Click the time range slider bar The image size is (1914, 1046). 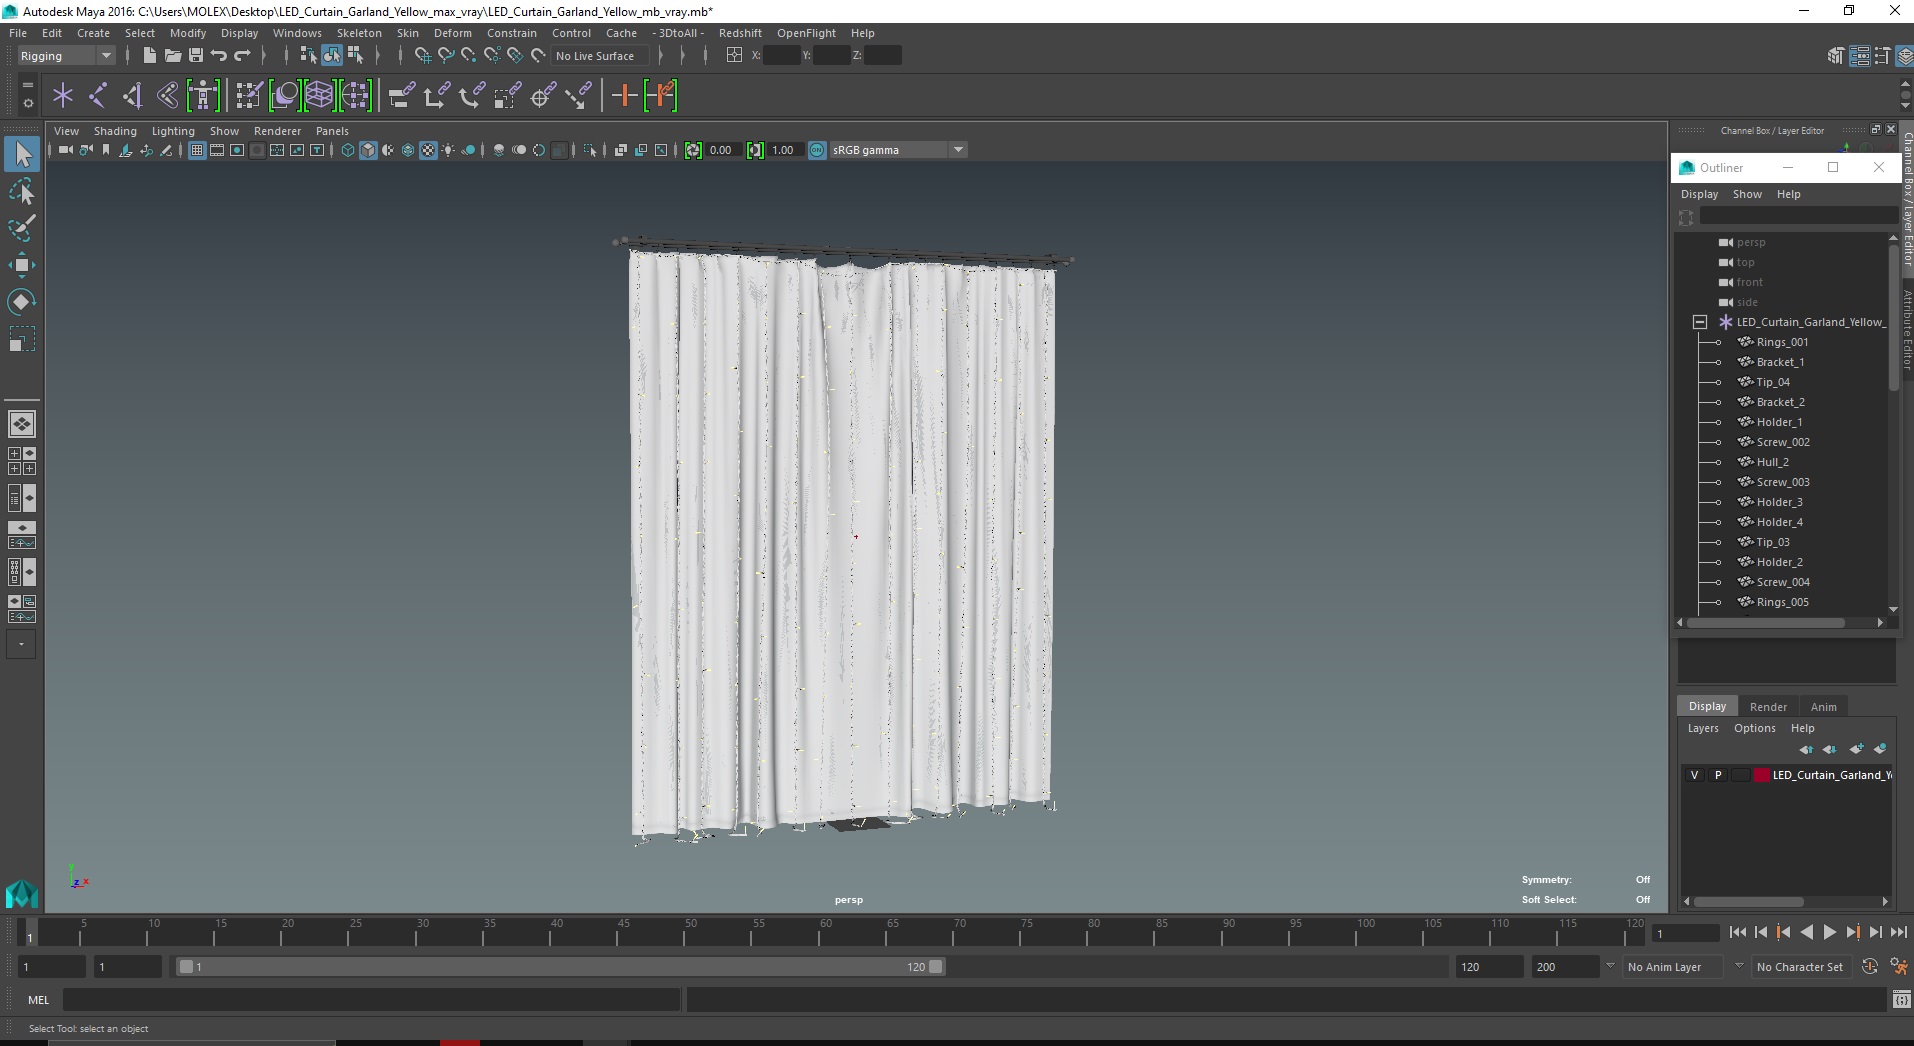click(x=560, y=967)
